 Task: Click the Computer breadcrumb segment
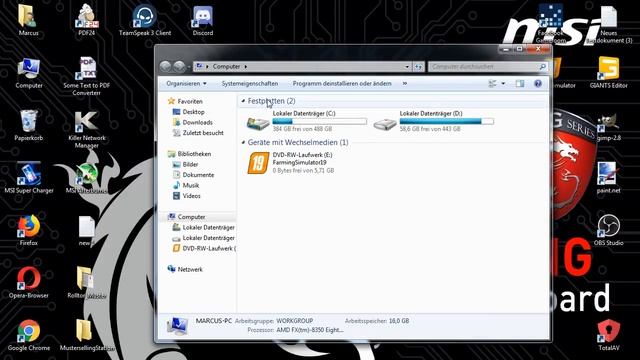[226, 67]
